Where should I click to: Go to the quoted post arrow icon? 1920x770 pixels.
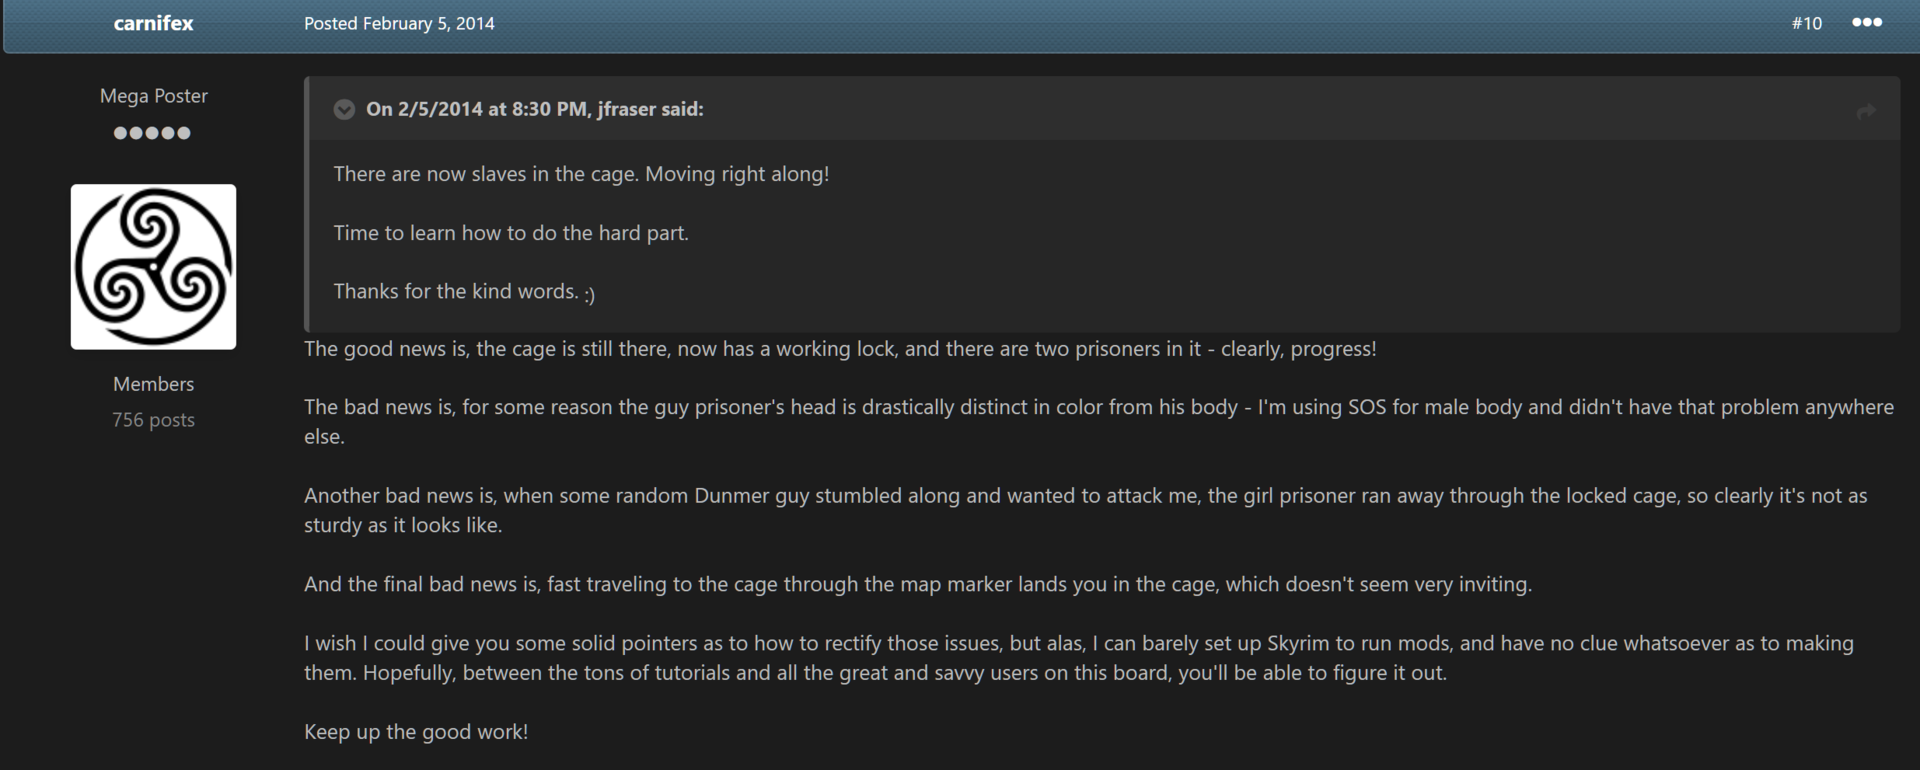[1866, 111]
